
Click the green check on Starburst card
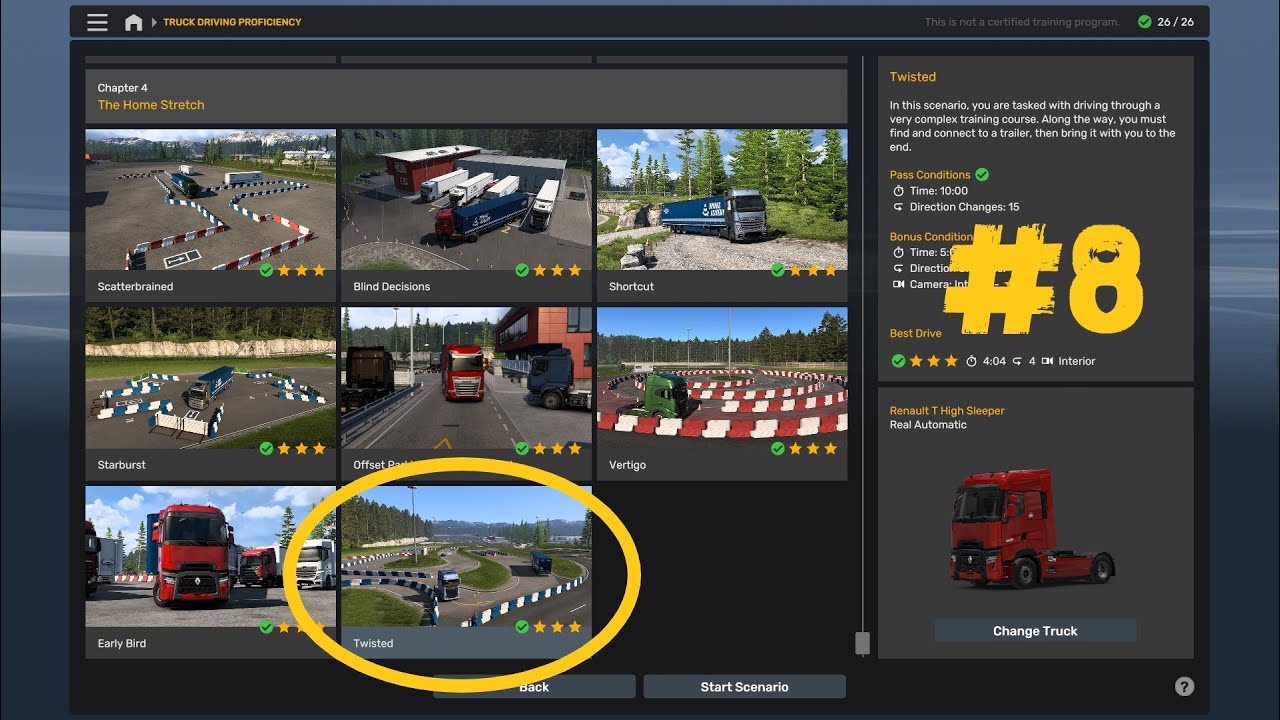266,449
